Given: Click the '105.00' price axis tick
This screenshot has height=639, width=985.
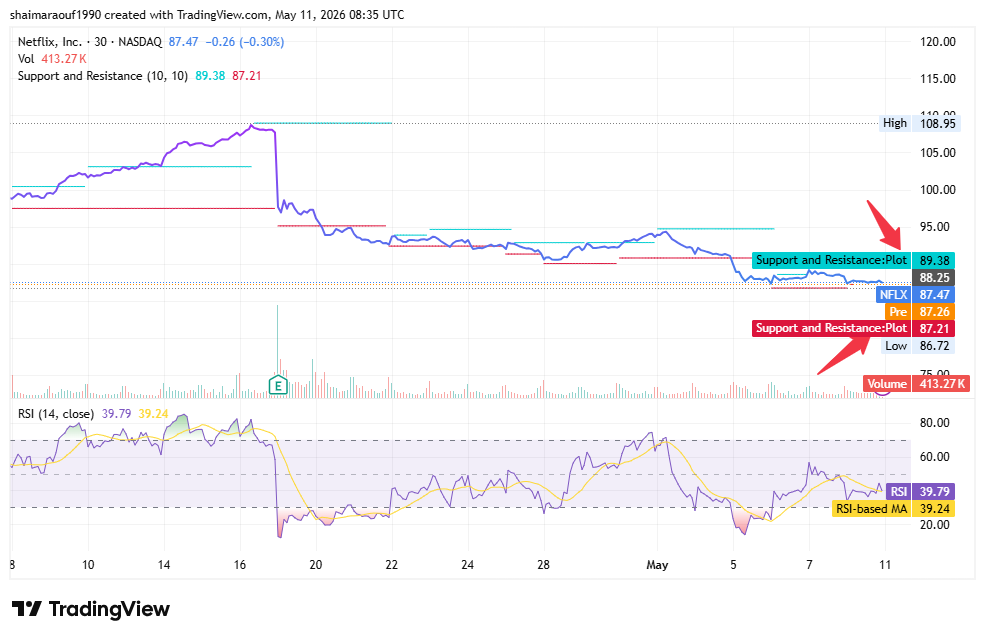Looking at the screenshot, I should 937,153.
